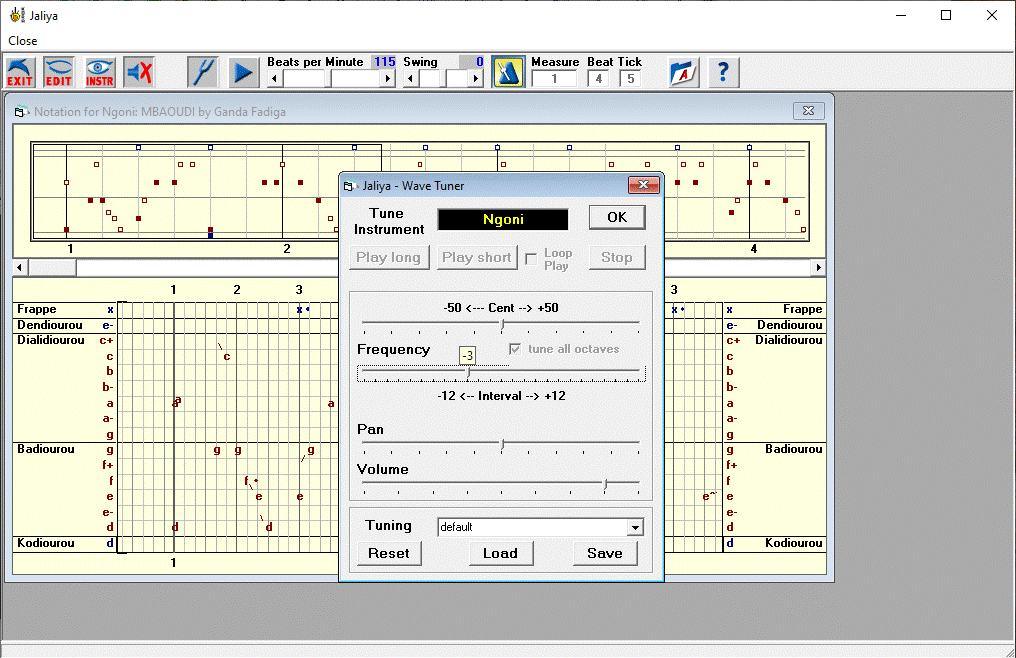Mute sound with the speaker icon

coord(139,72)
